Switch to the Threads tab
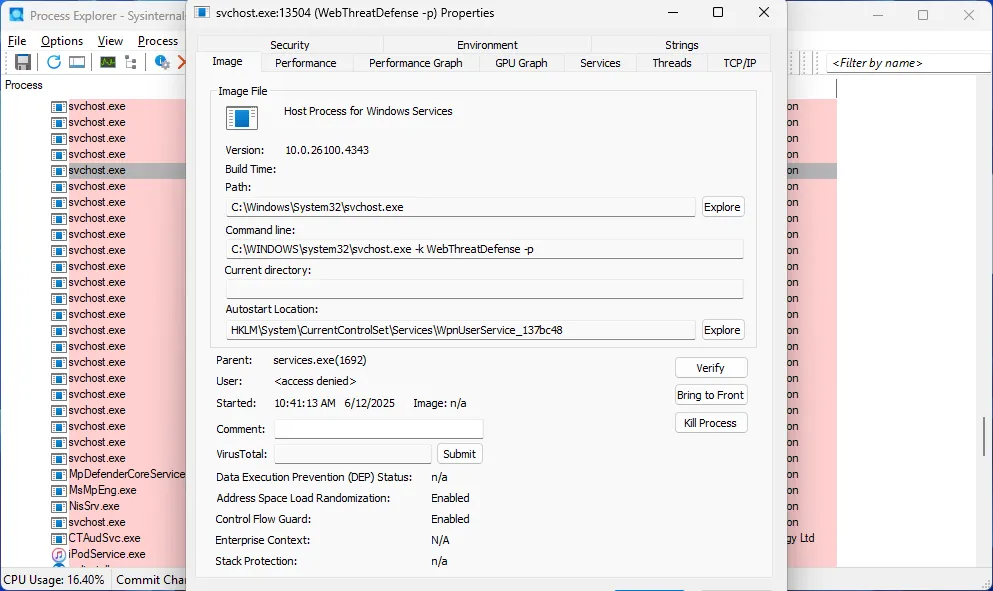Viewport: 993px width, 591px height. 671,63
